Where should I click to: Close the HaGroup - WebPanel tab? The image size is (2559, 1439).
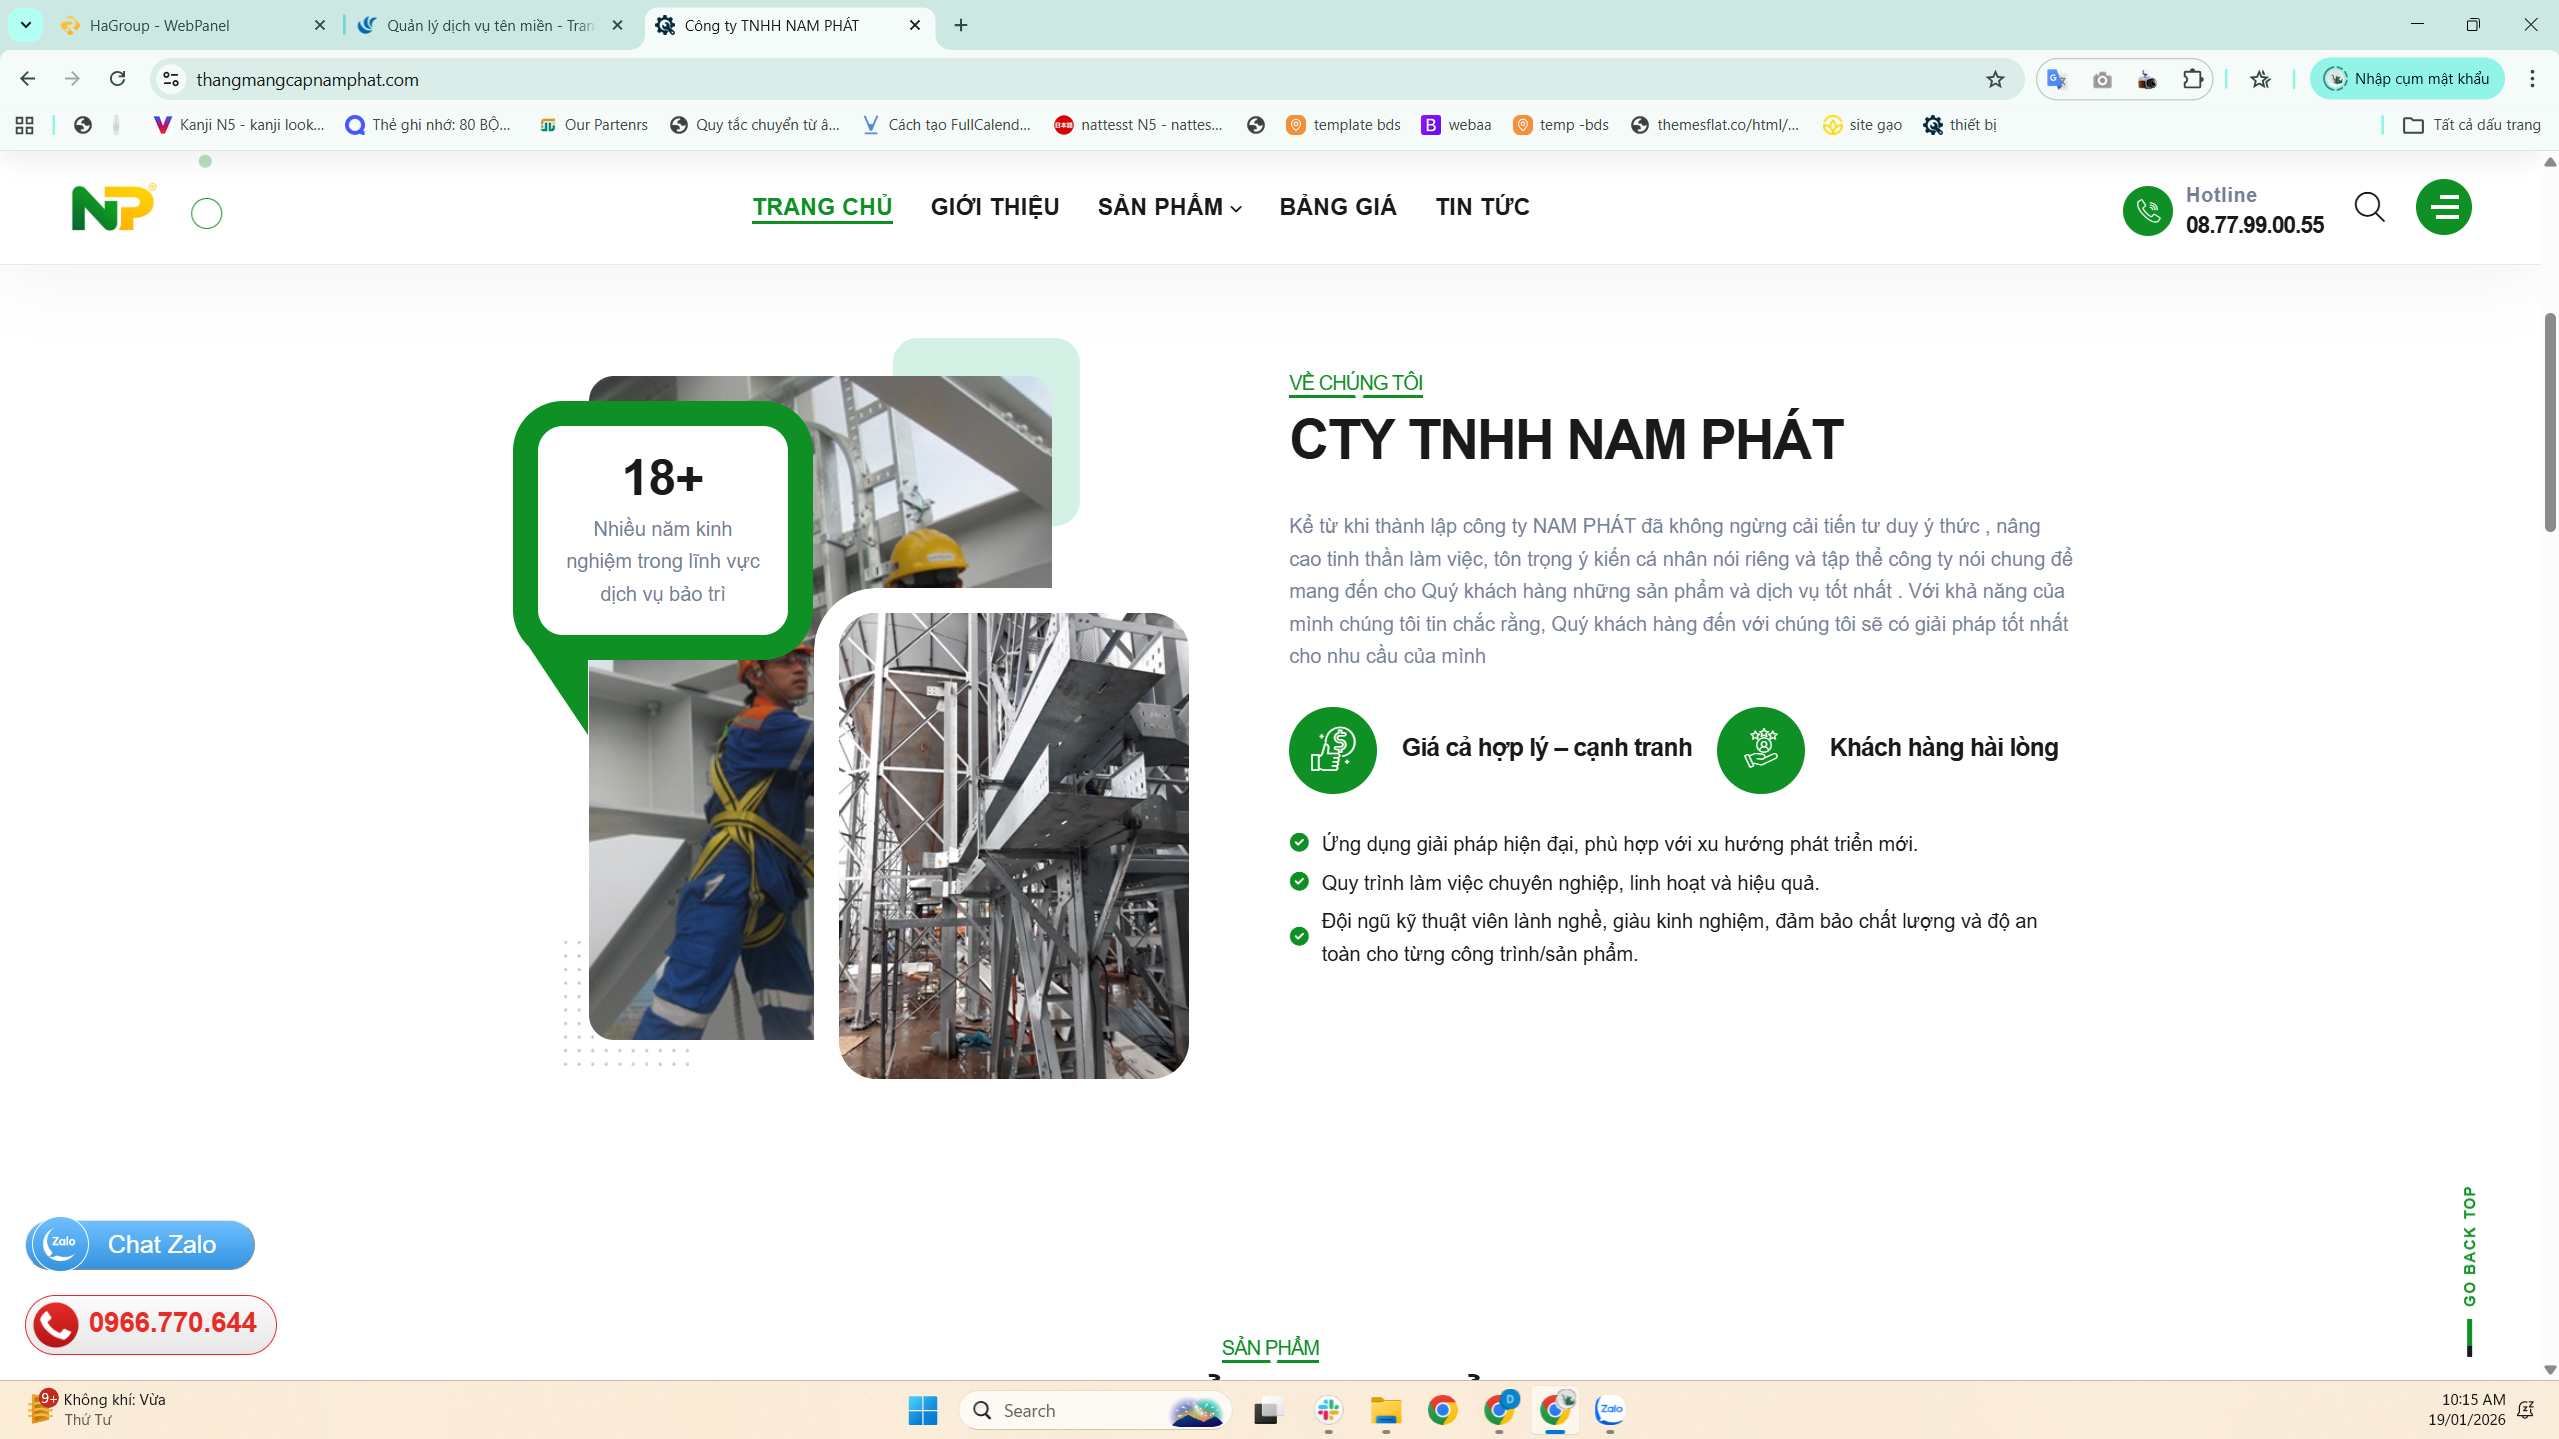319,25
